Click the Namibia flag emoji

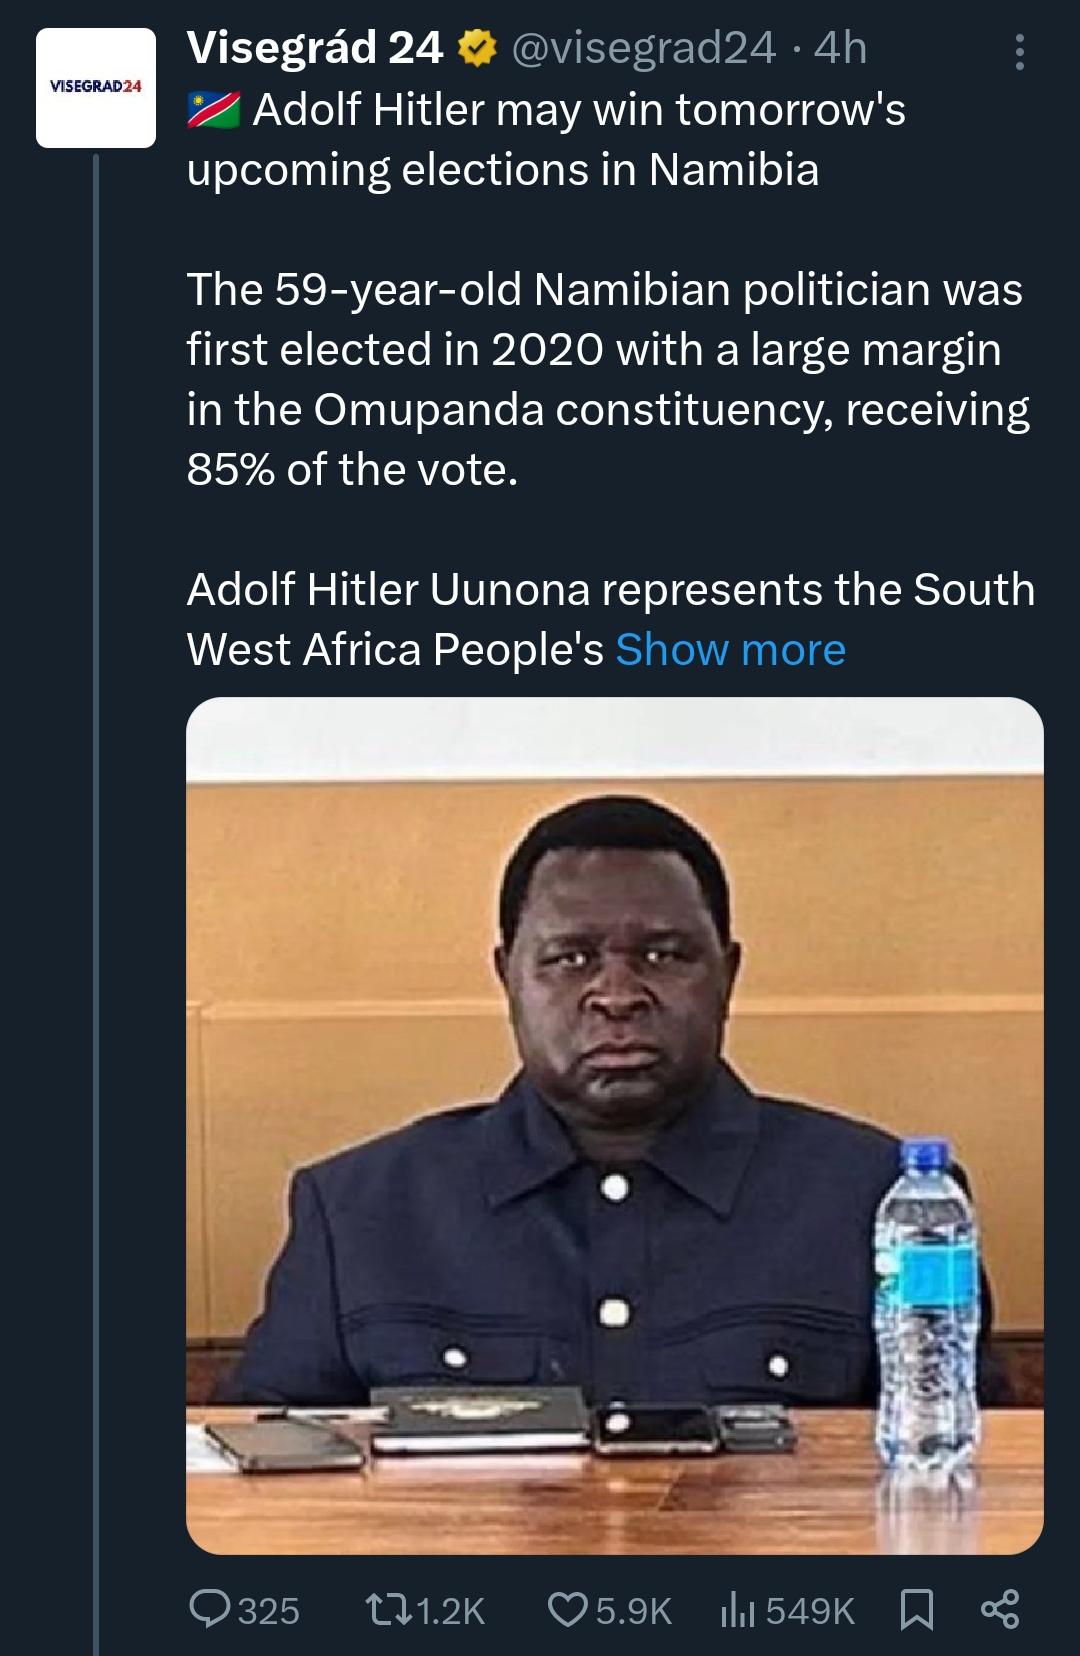213,110
